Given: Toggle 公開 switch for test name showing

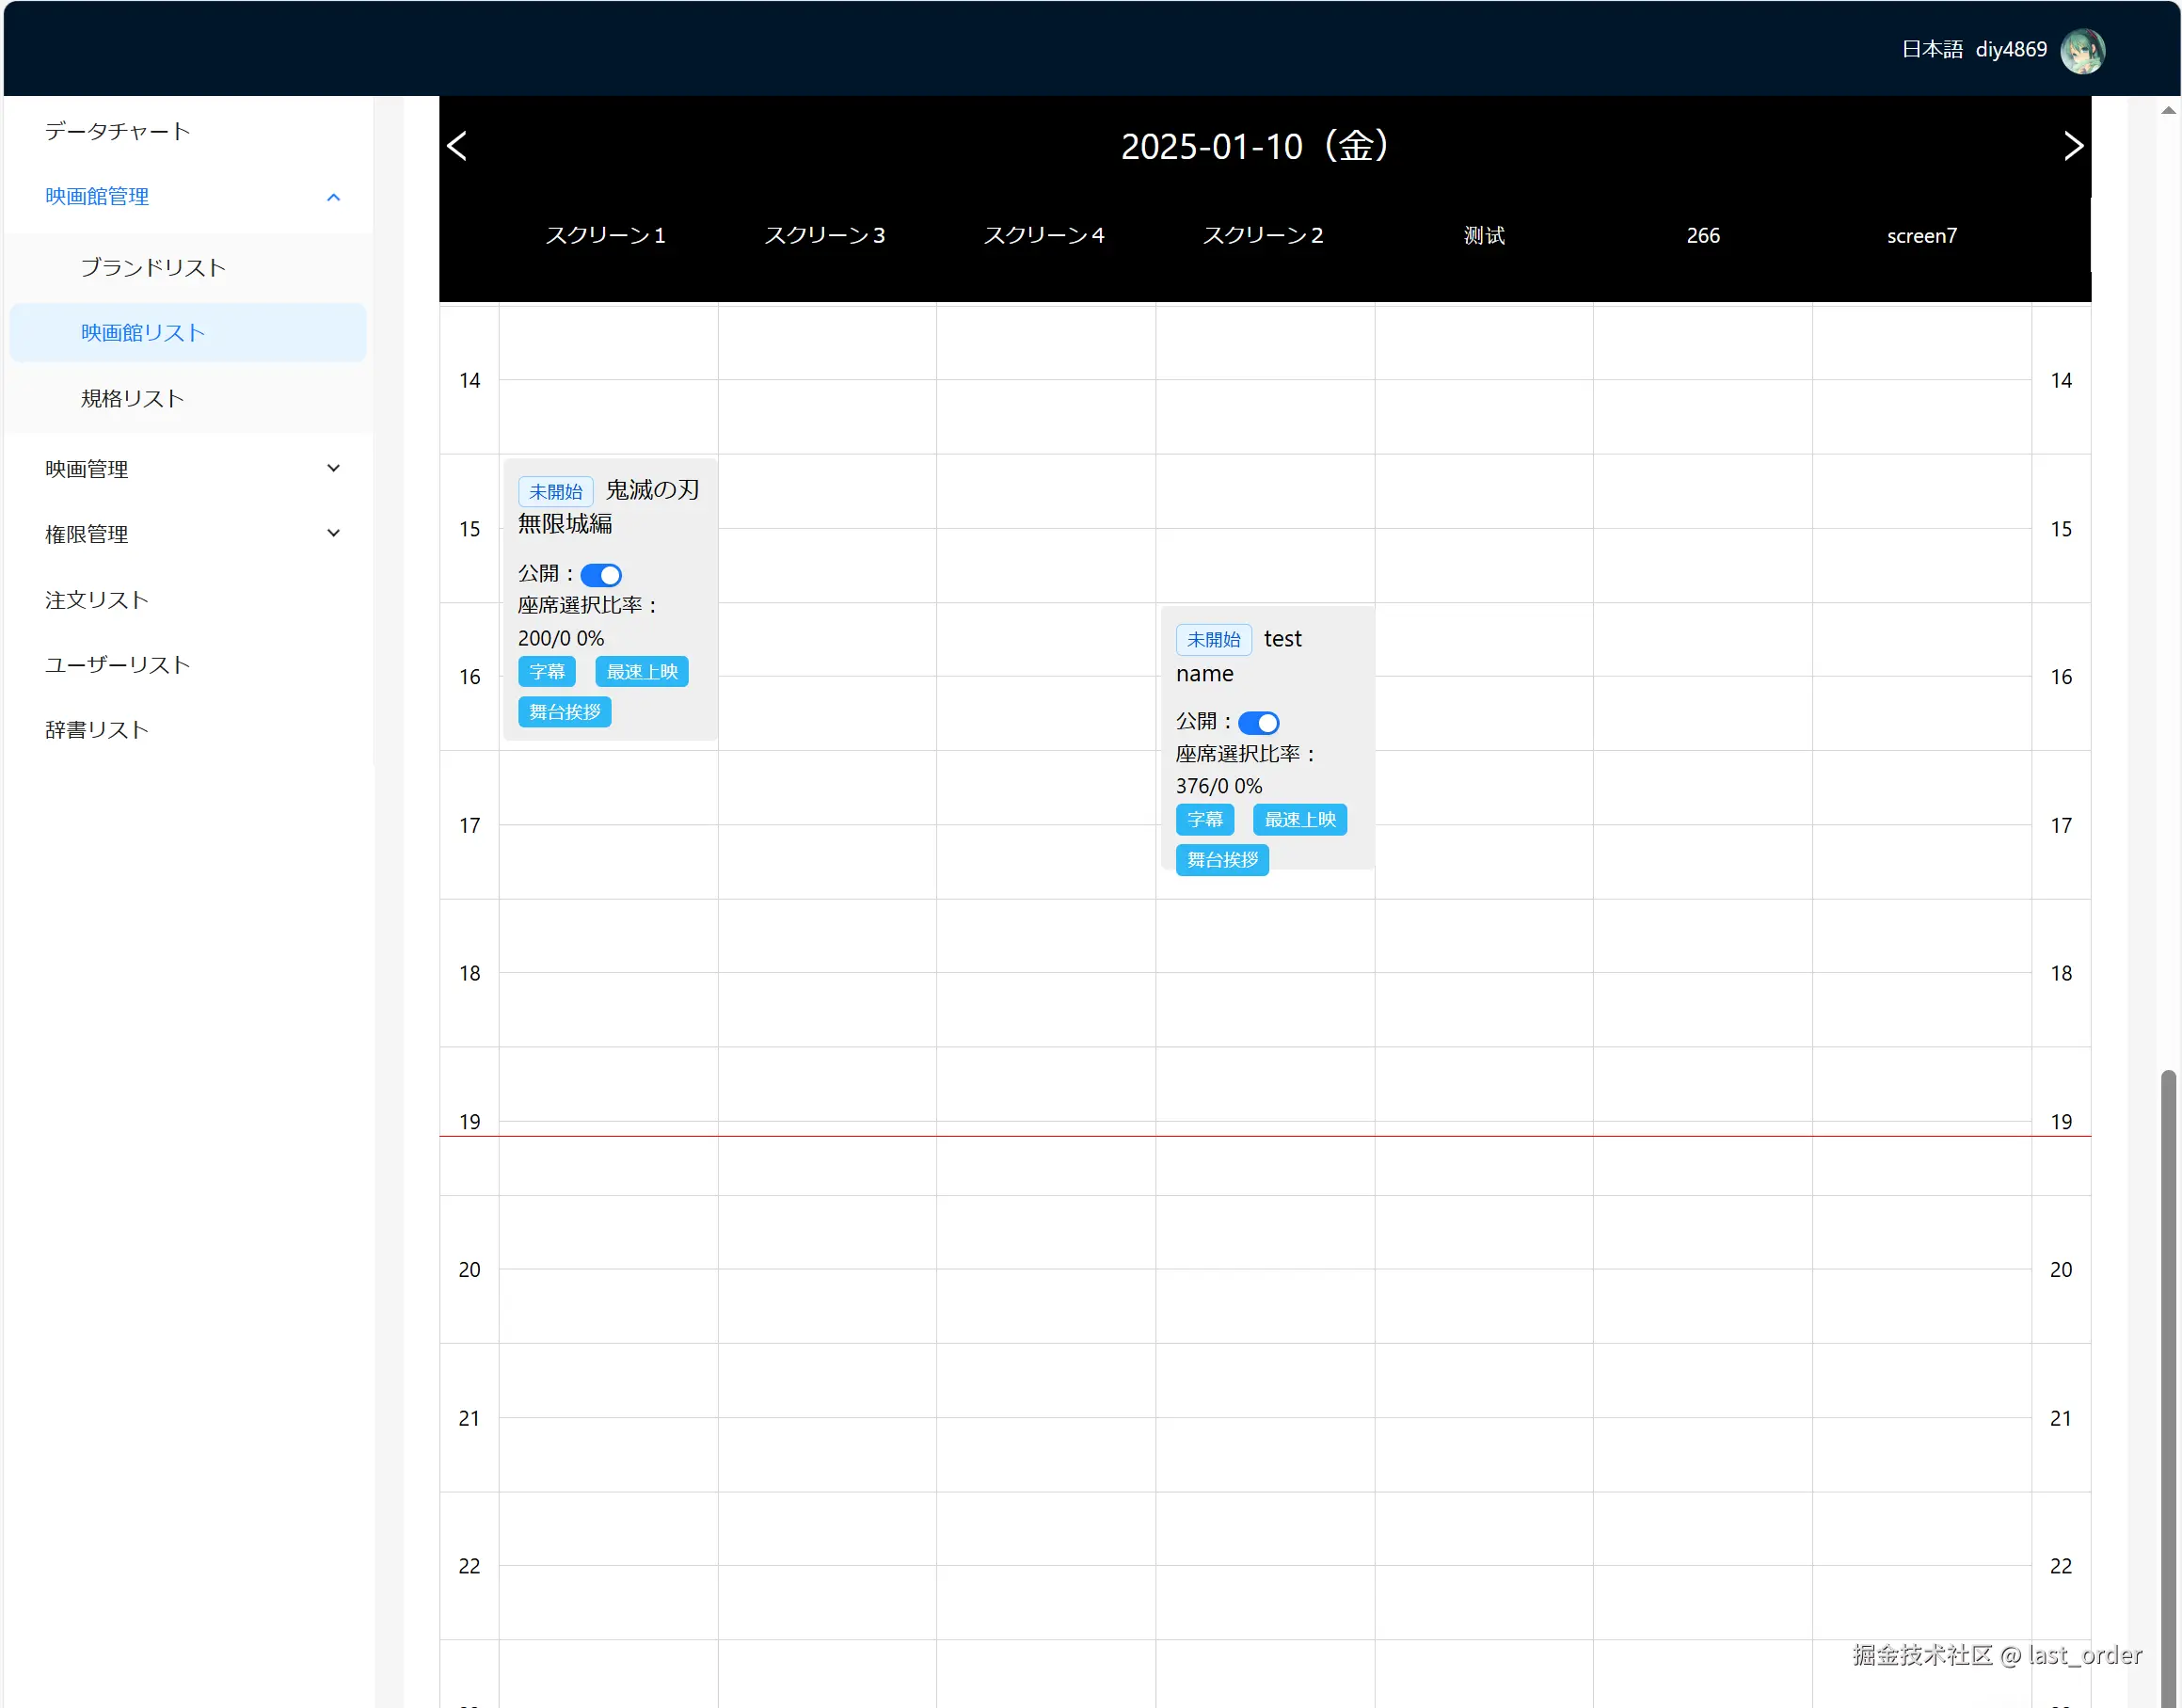Looking at the screenshot, I should pyautogui.click(x=1258, y=722).
